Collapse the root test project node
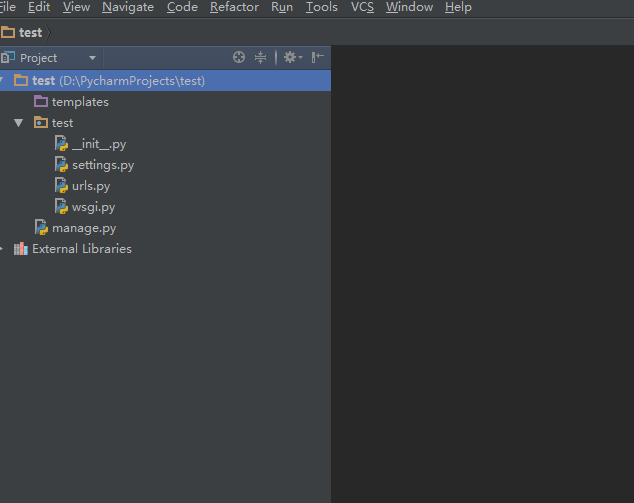634x503 pixels. coord(2,81)
